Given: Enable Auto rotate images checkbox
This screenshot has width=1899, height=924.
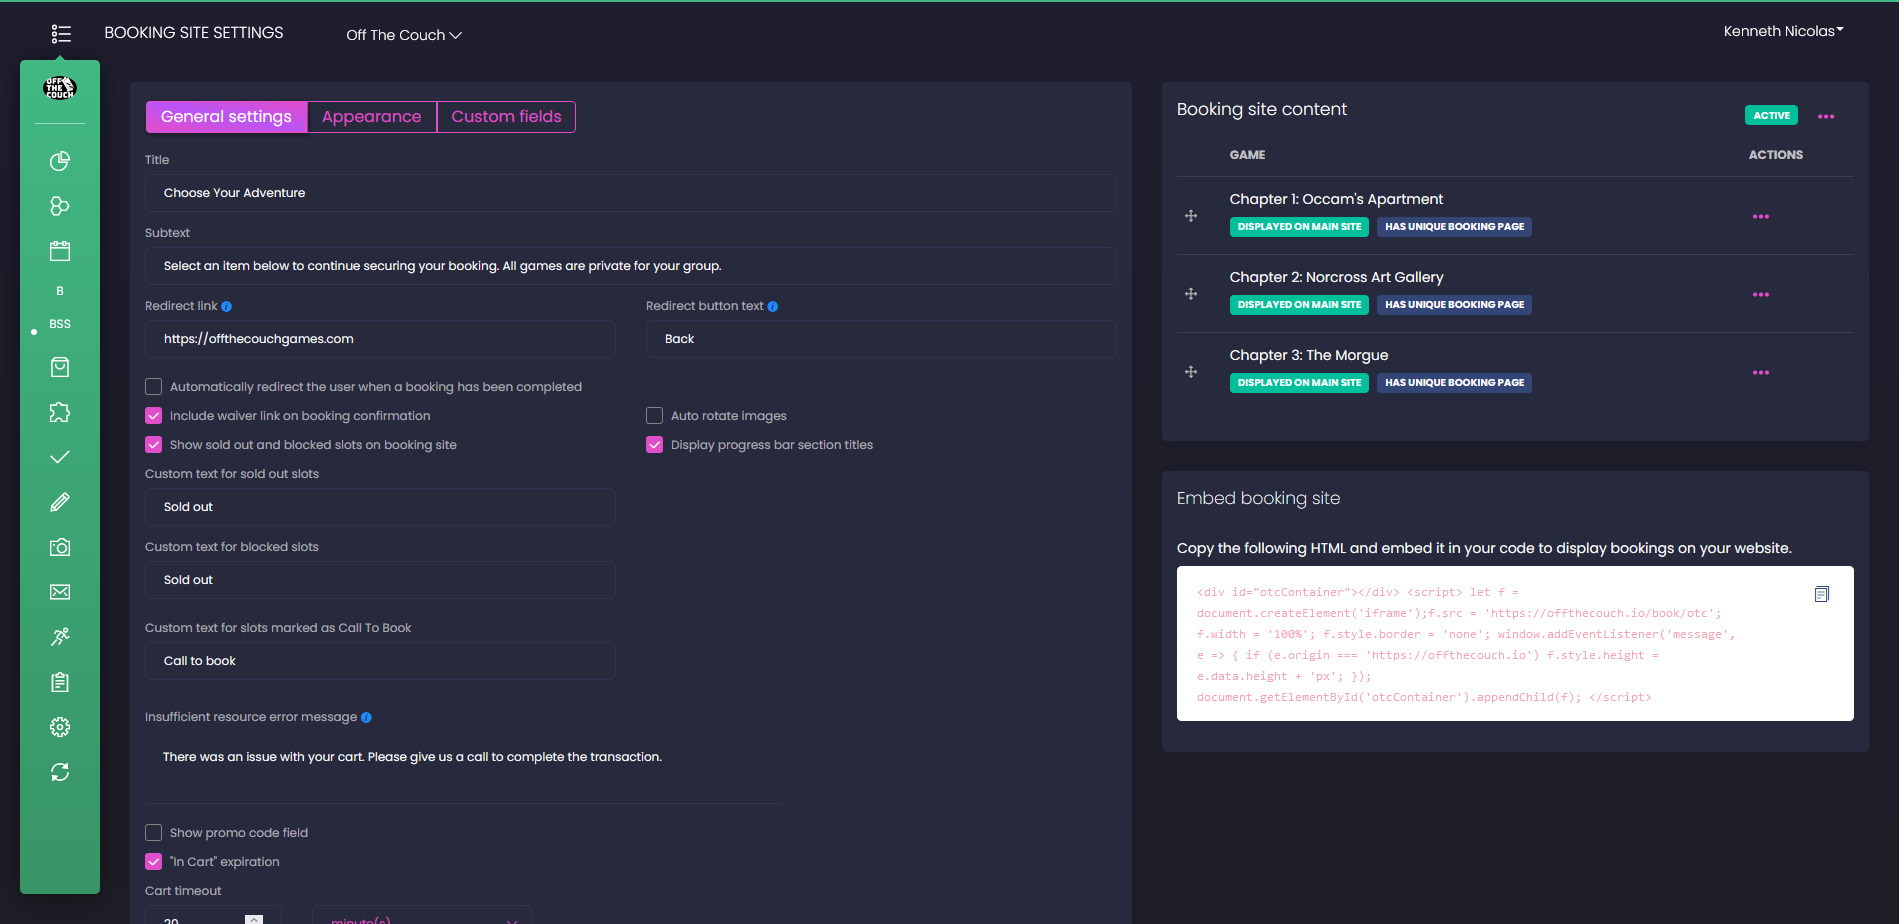Looking at the screenshot, I should point(654,416).
